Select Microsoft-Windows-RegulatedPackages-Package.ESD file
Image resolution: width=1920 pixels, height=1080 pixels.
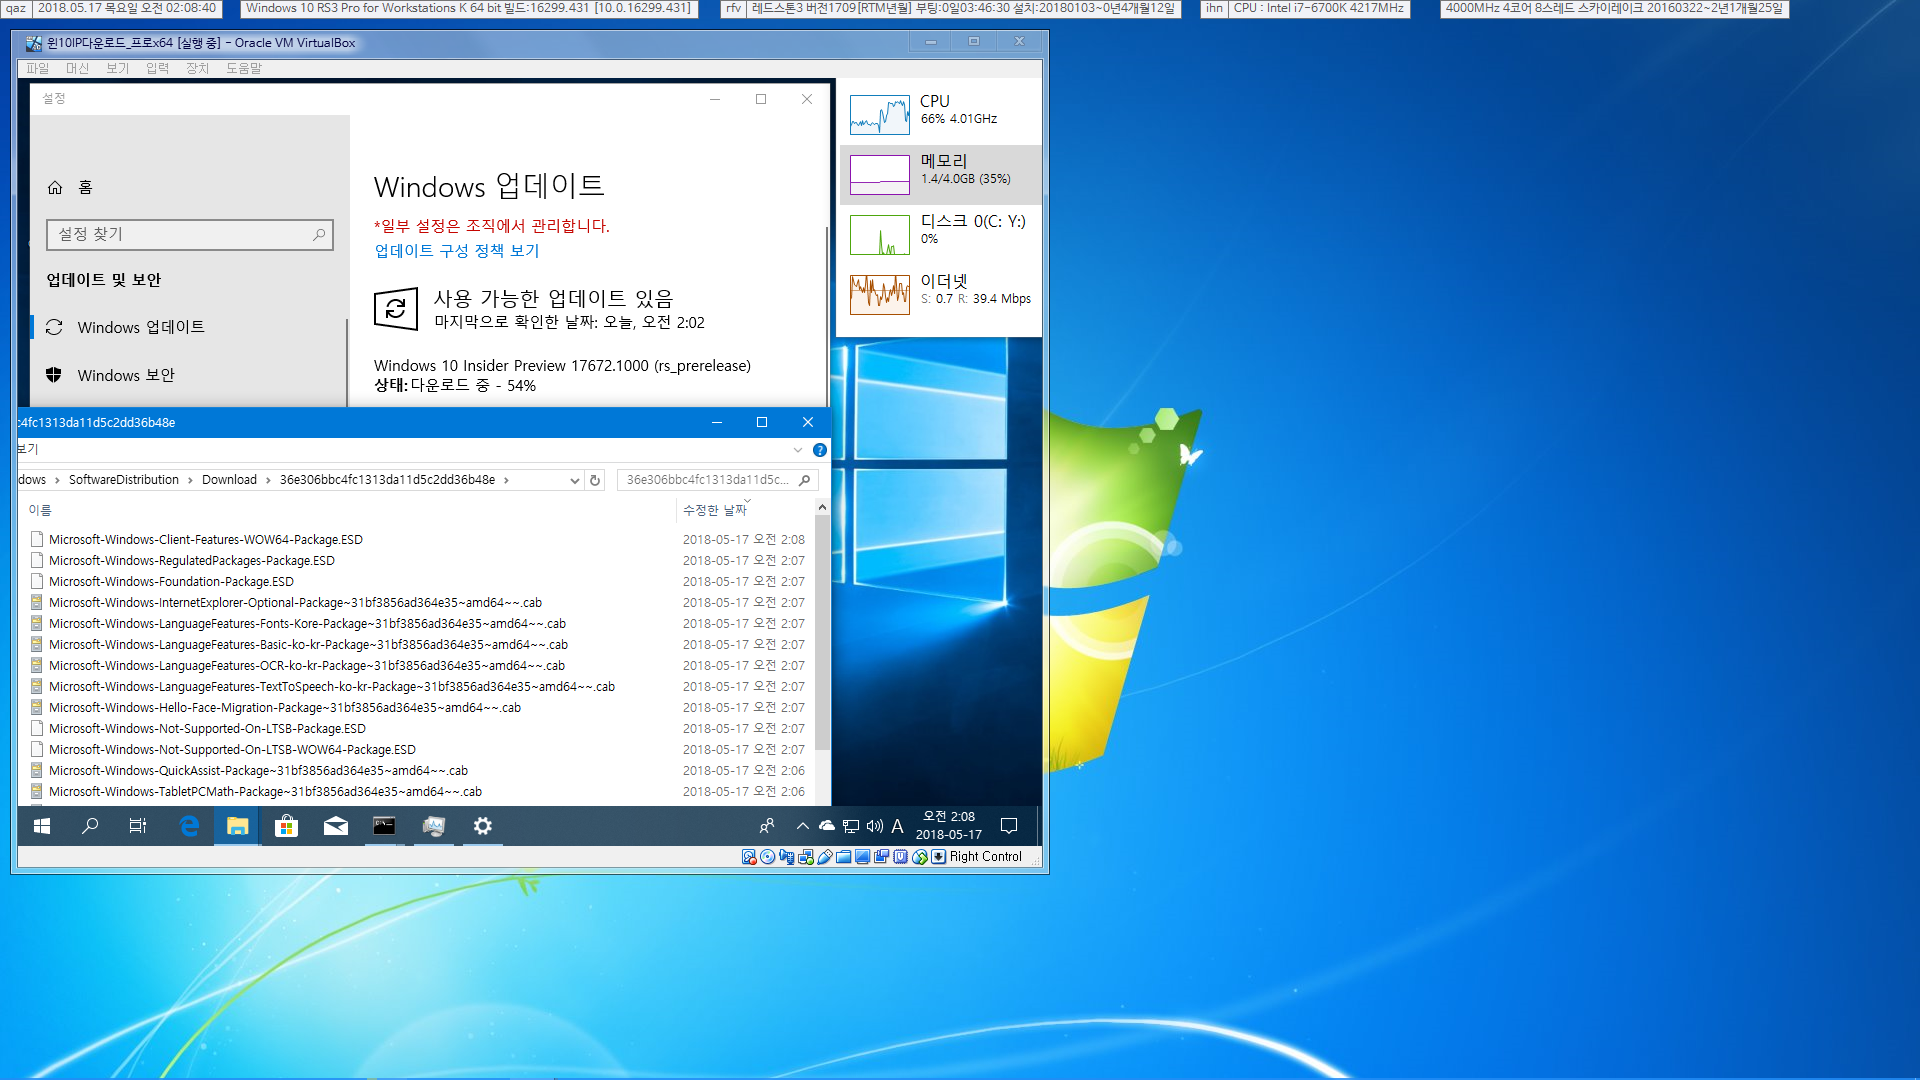point(192,561)
